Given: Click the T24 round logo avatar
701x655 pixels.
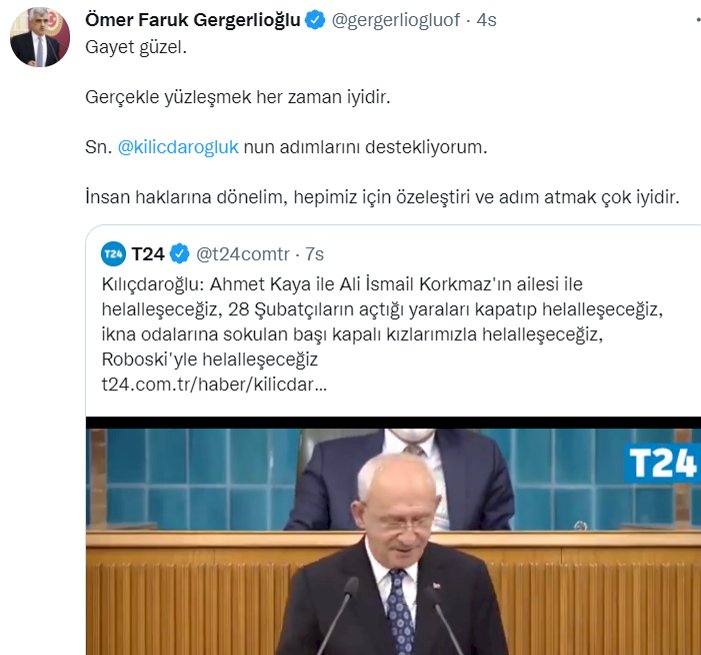Looking at the screenshot, I should pyautogui.click(x=113, y=254).
